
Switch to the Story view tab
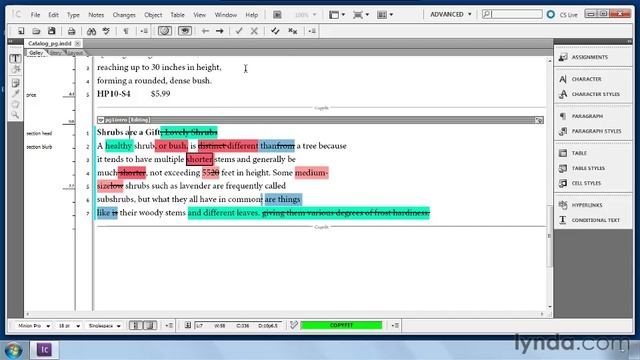coord(56,53)
